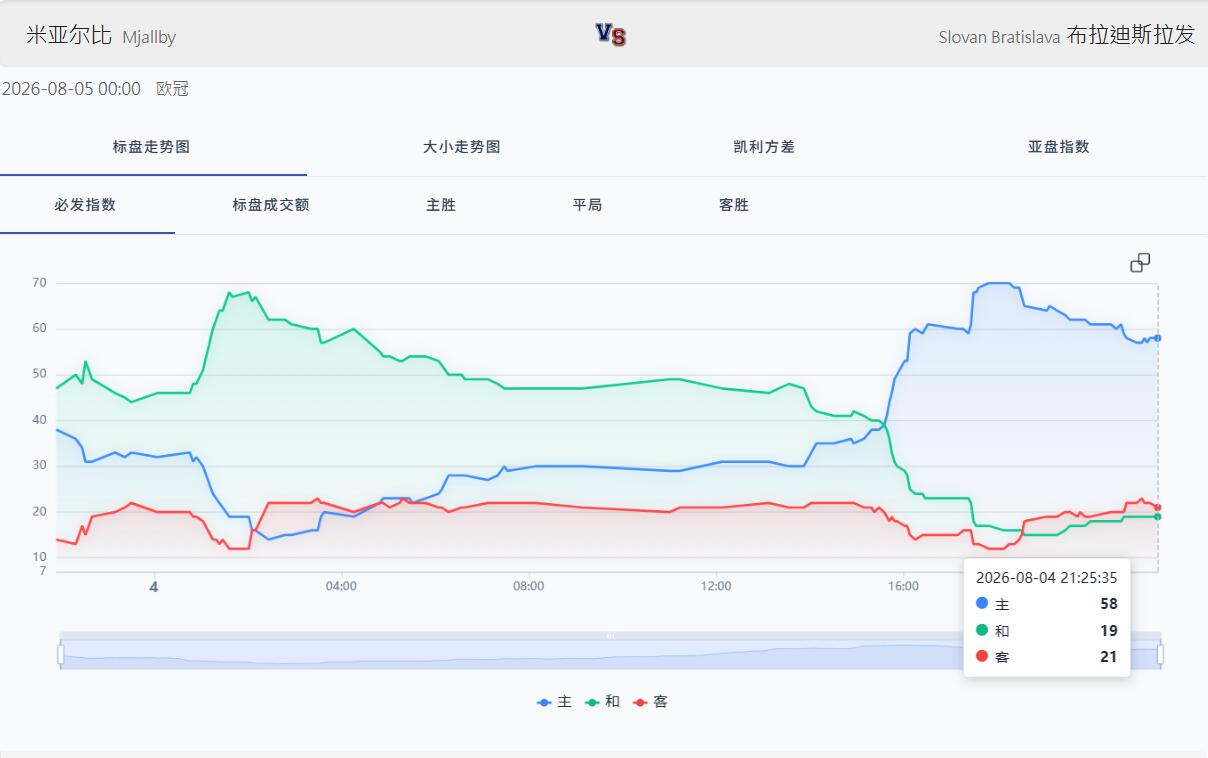
Task: Select the 主胜 sub-tab
Action: point(441,205)
